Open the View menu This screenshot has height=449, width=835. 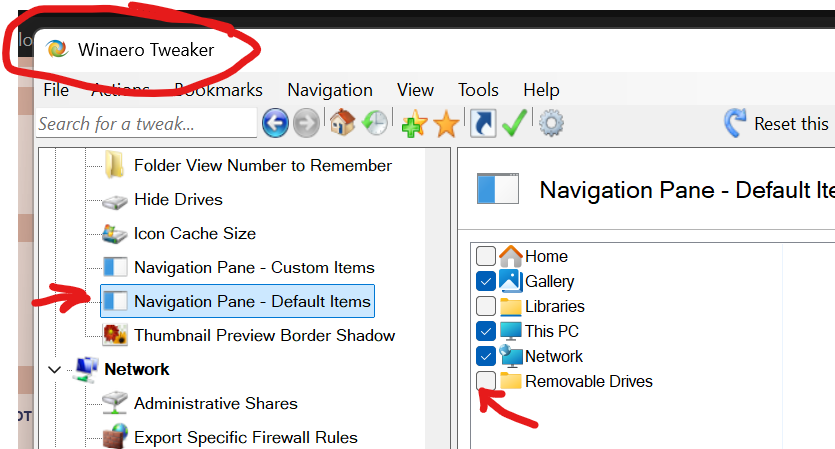point(415,90)
